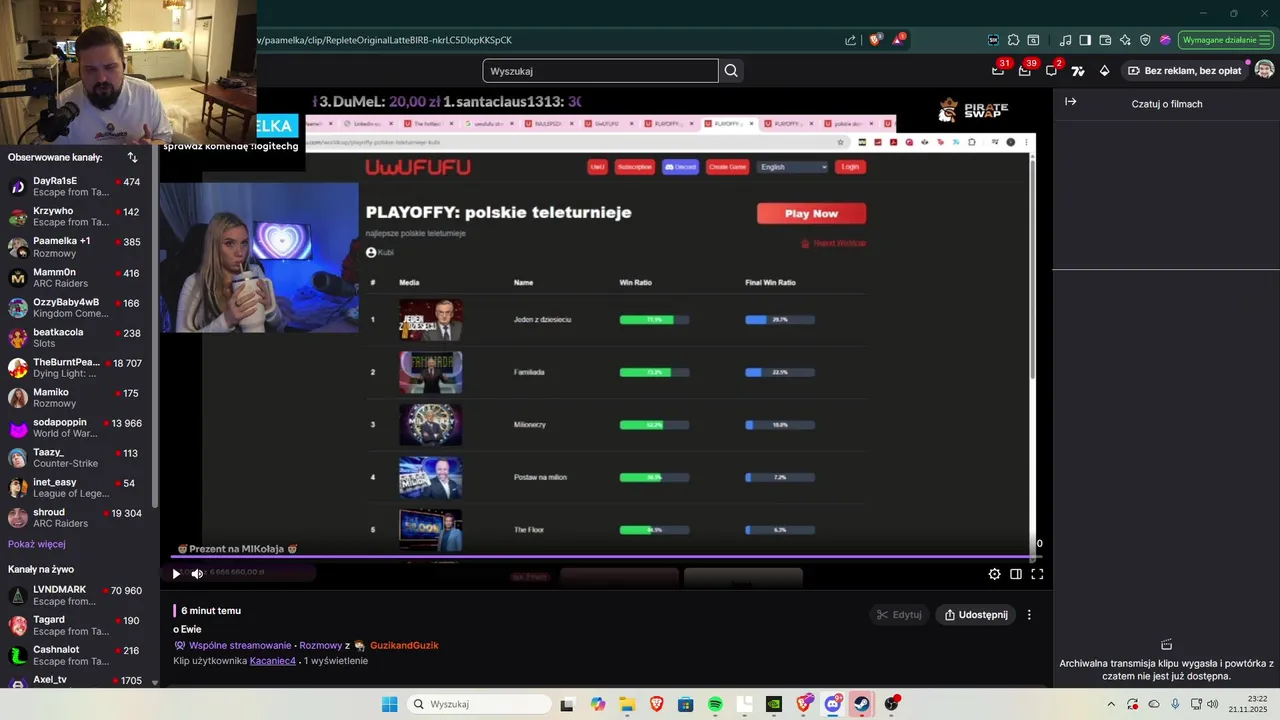This screenshot has width=1280, height=720.
Task: Open the player settings gear
Action: point(994,574)
